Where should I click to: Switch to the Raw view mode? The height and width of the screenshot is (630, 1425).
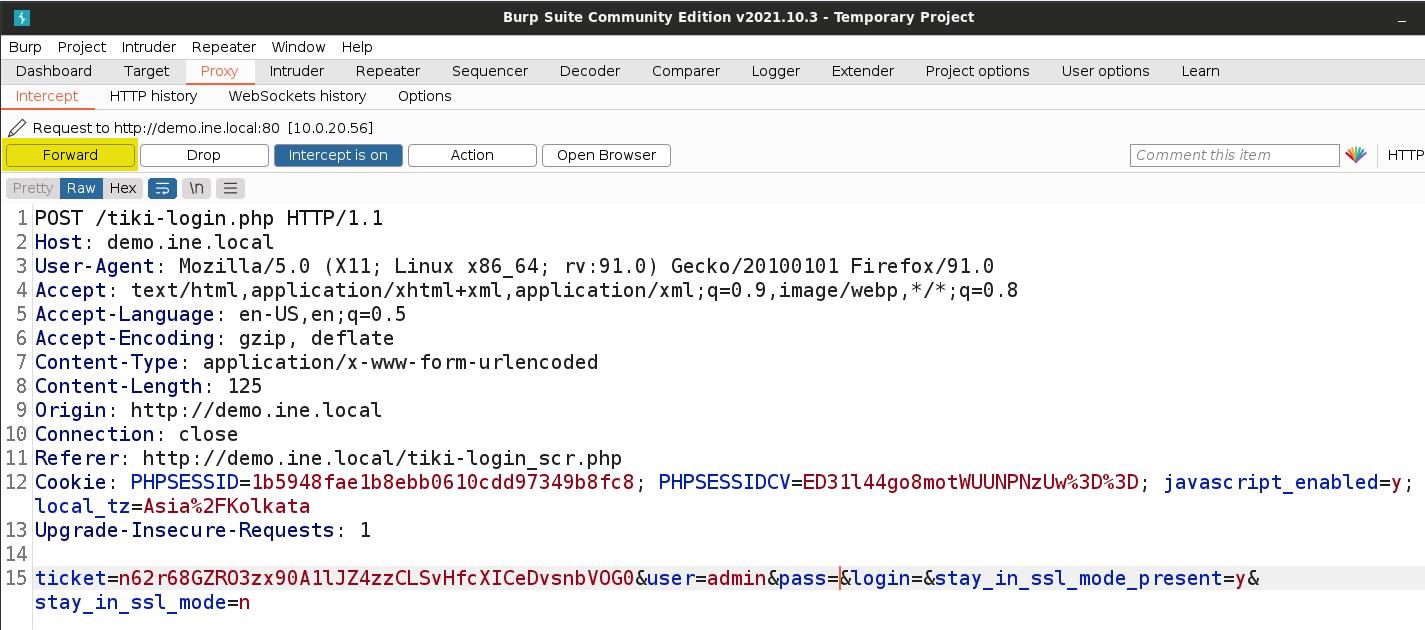pyautogui.click(x=81, y=188)
